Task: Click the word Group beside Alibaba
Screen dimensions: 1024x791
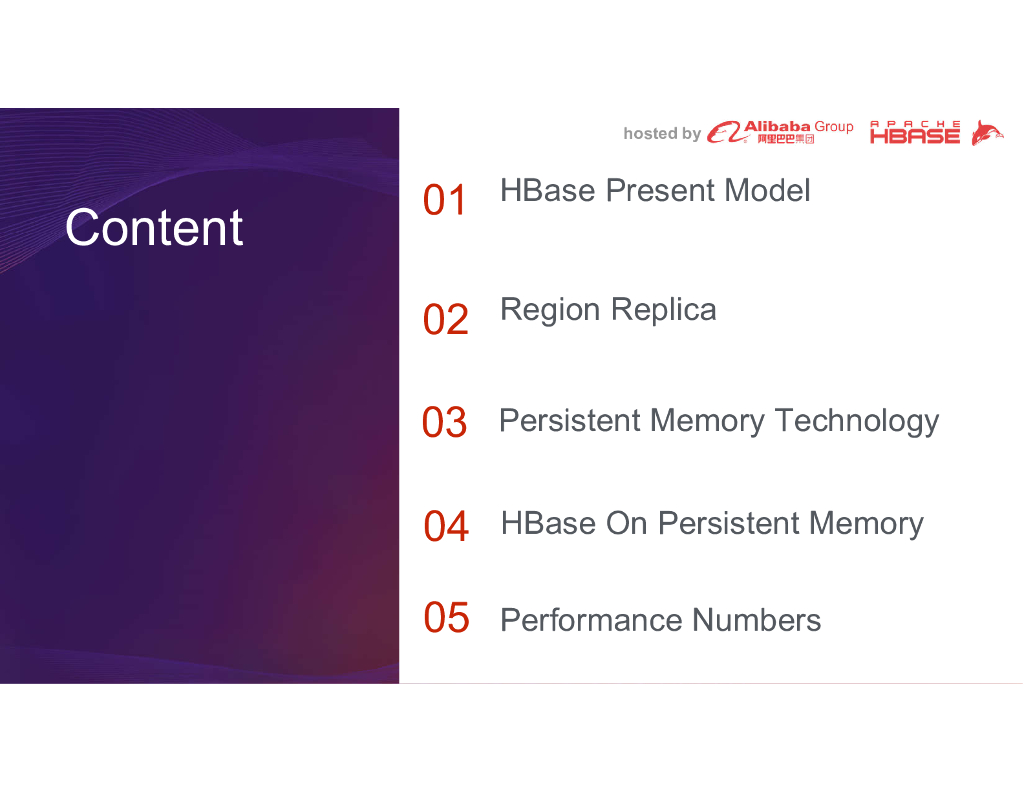Action: coord(834,126)
